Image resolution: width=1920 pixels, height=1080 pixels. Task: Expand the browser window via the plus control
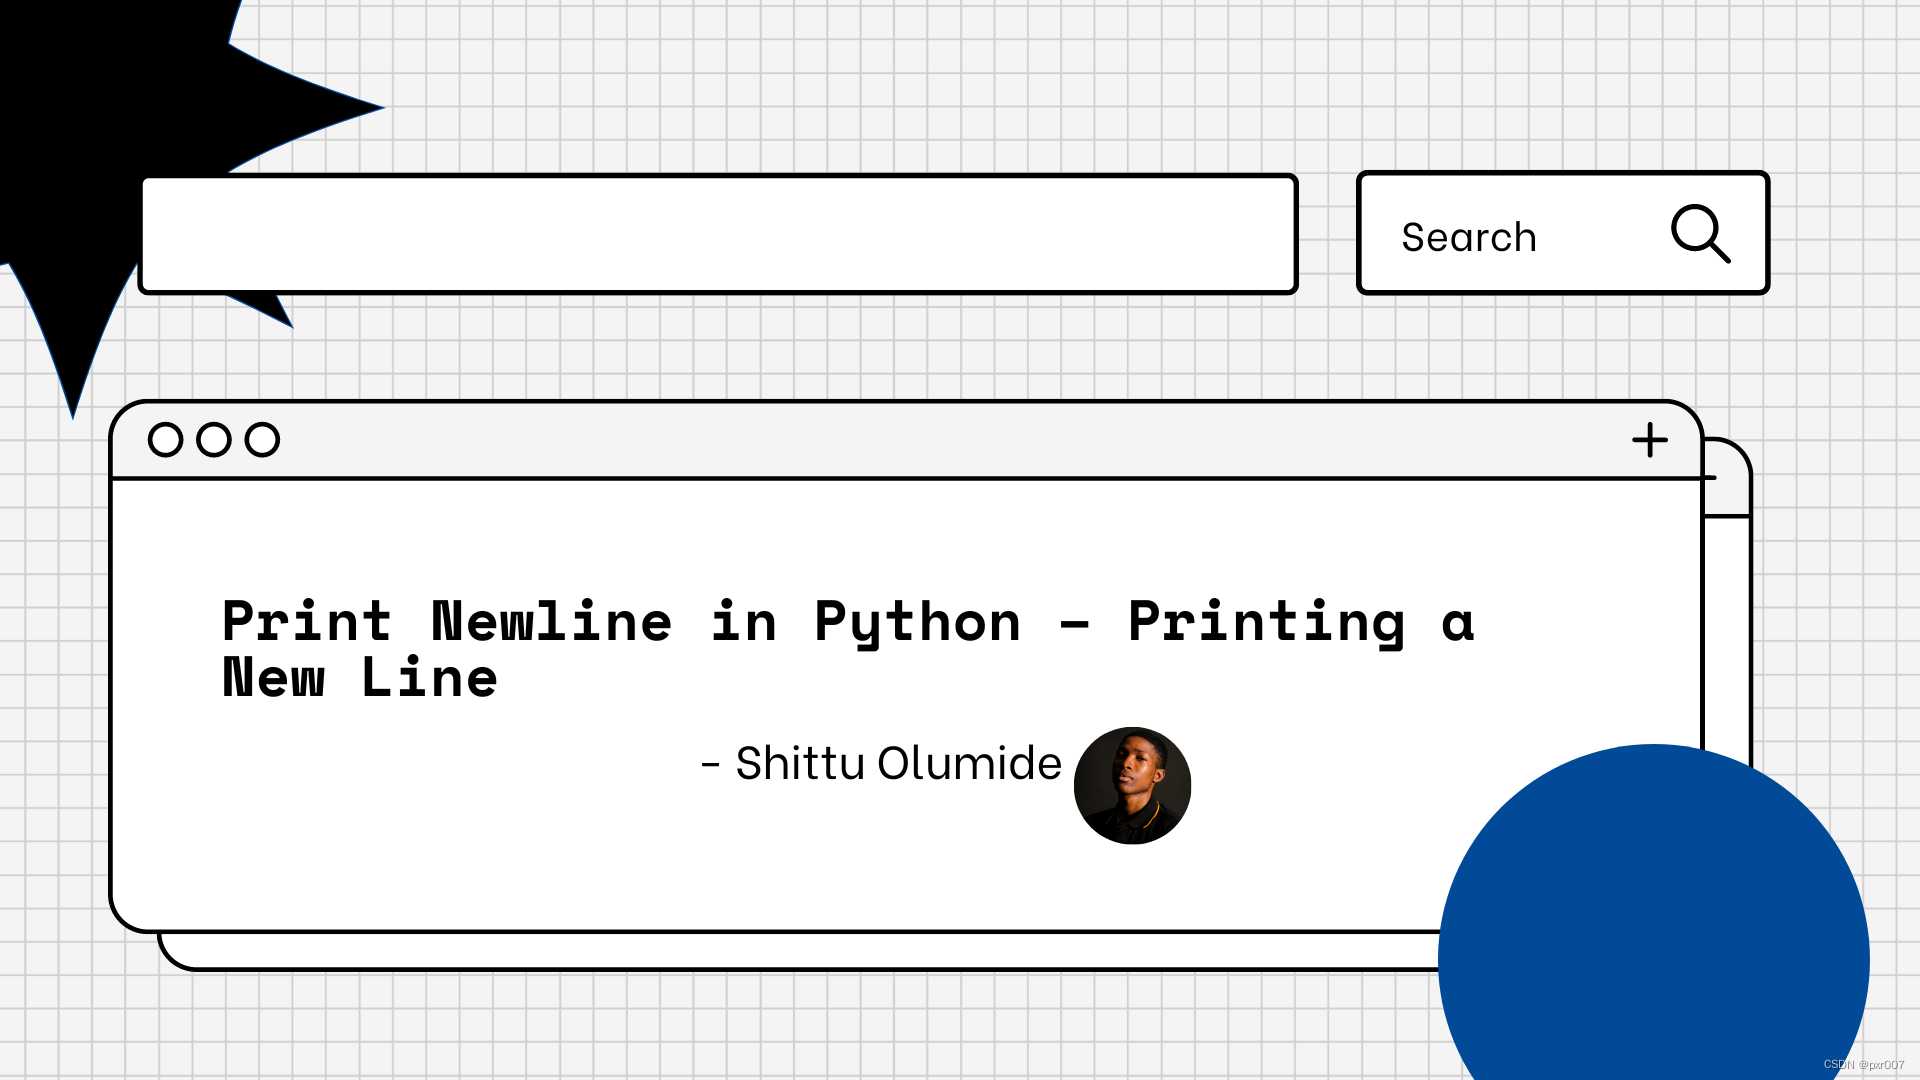click(x=1650, y=439)
